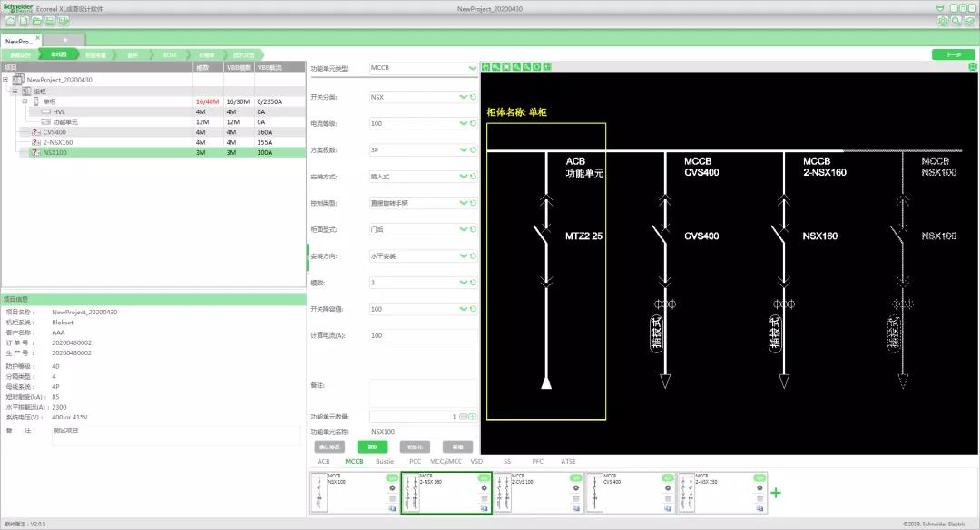Viewport: 980px width, 530px height.
Task: Close the NewPro... document tab
Action: pos(38,38)
